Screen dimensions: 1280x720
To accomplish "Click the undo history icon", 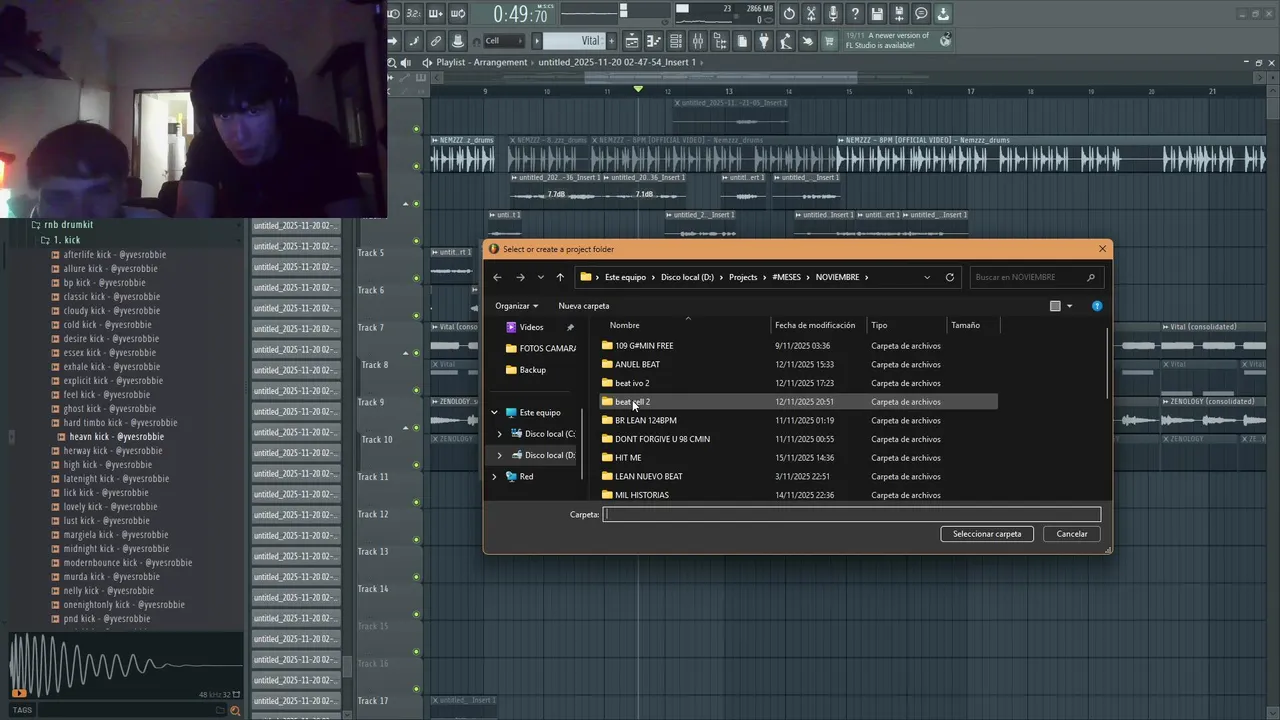I will [x=789, y=14].
